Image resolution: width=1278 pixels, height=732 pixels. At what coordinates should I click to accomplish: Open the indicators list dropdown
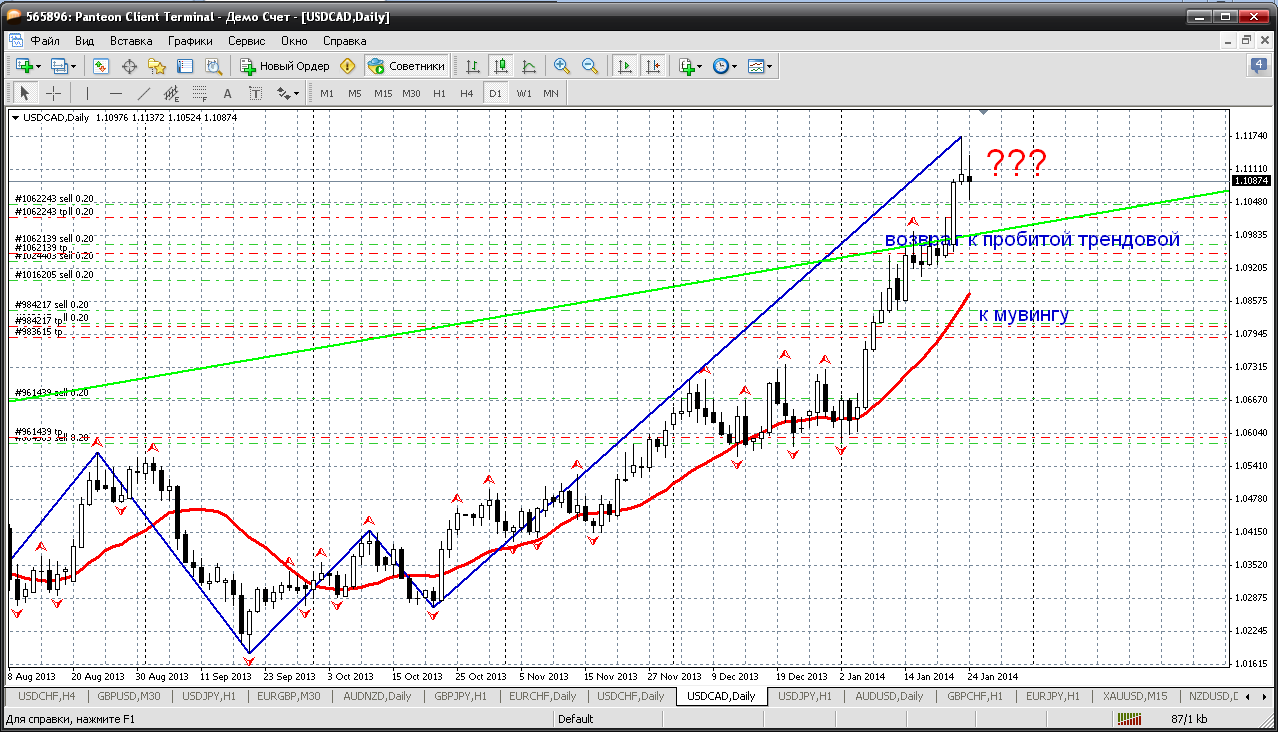pyautogui.click(x=690, y=66)
